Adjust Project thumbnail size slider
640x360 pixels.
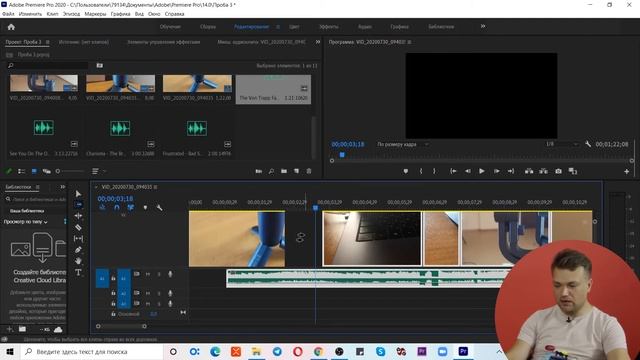pyautogui.click(x=58, y=171)
